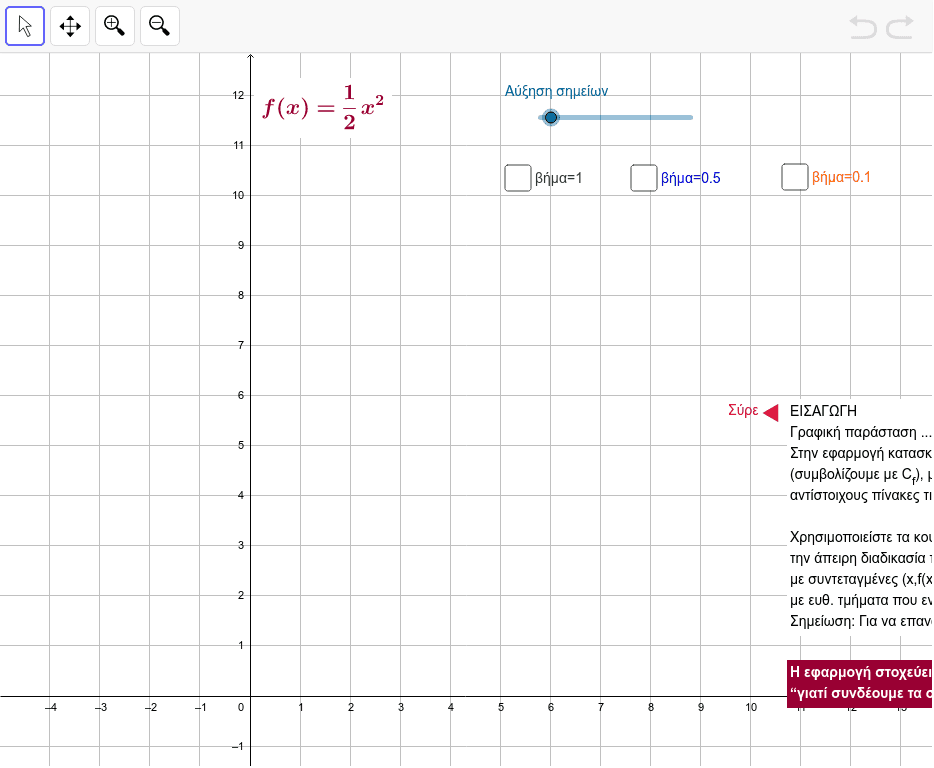Viewport: 934px width, 768px height.
Task: Choose the Zoom In magnifier tool
Action: (x=114, y=26)
